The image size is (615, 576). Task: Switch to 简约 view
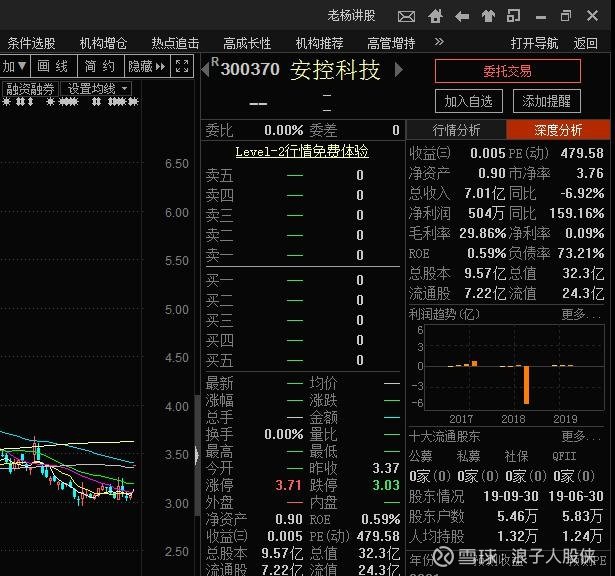tap(100, 66)
